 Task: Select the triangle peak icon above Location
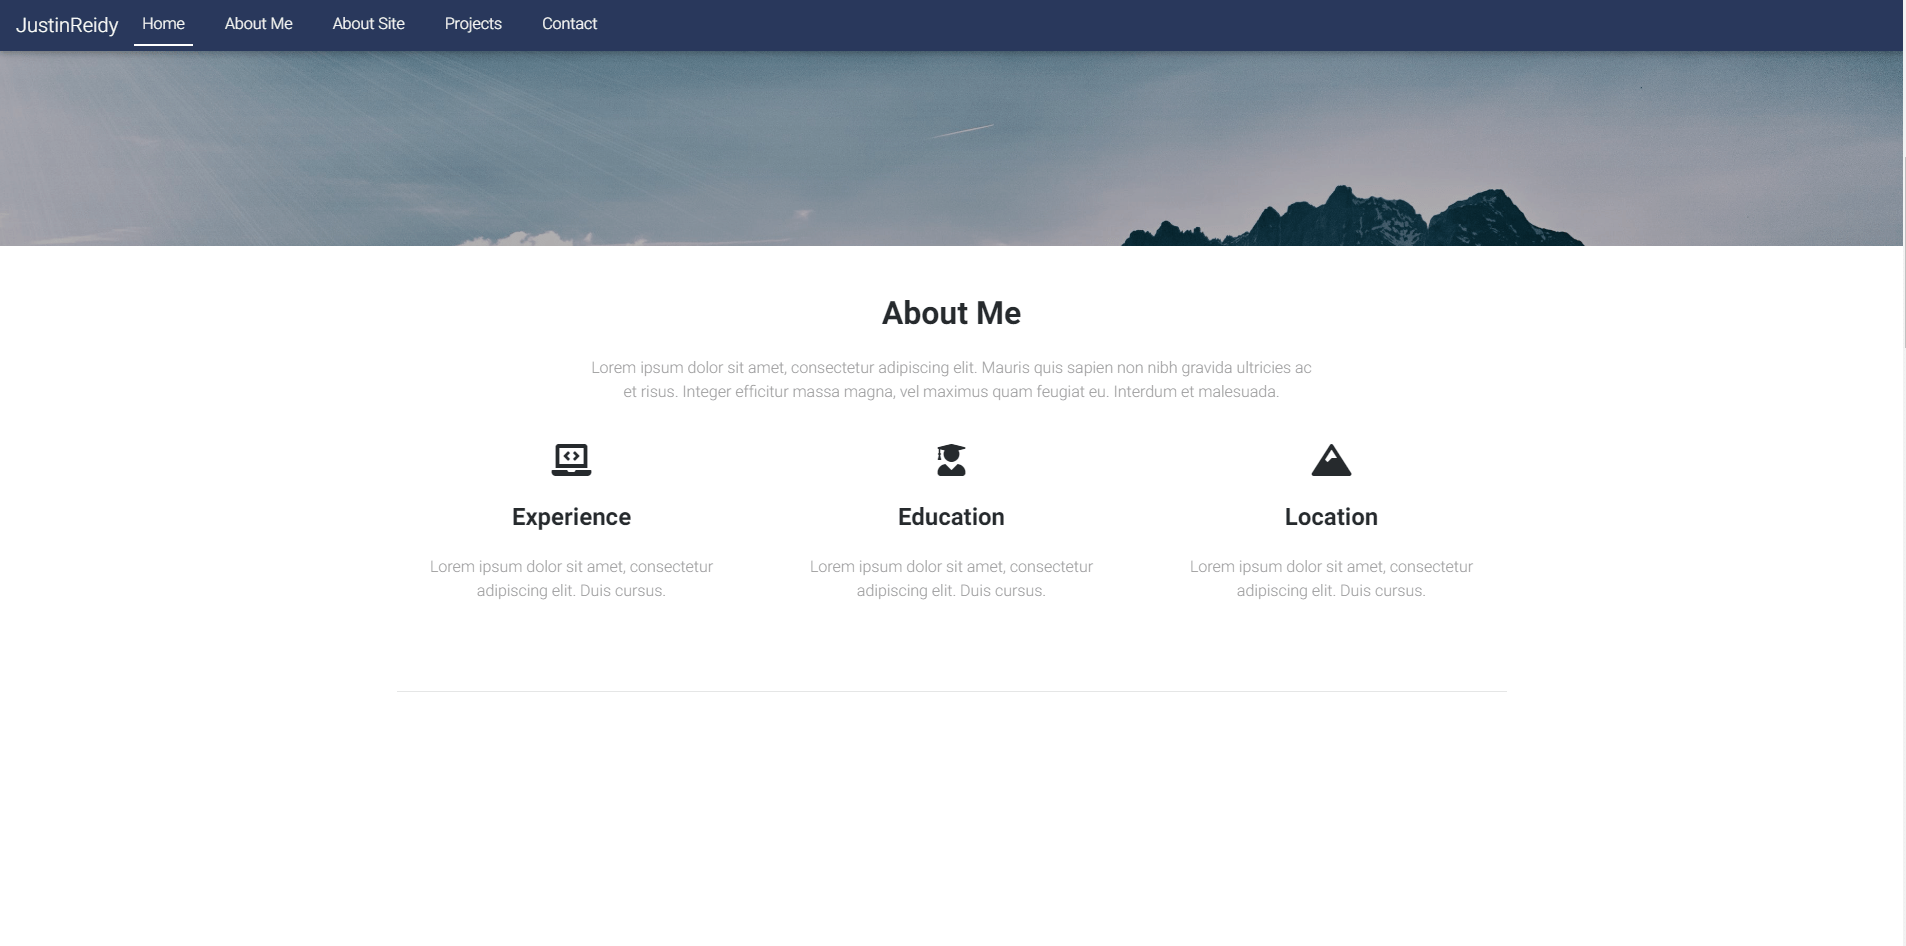coord(1332,461)
